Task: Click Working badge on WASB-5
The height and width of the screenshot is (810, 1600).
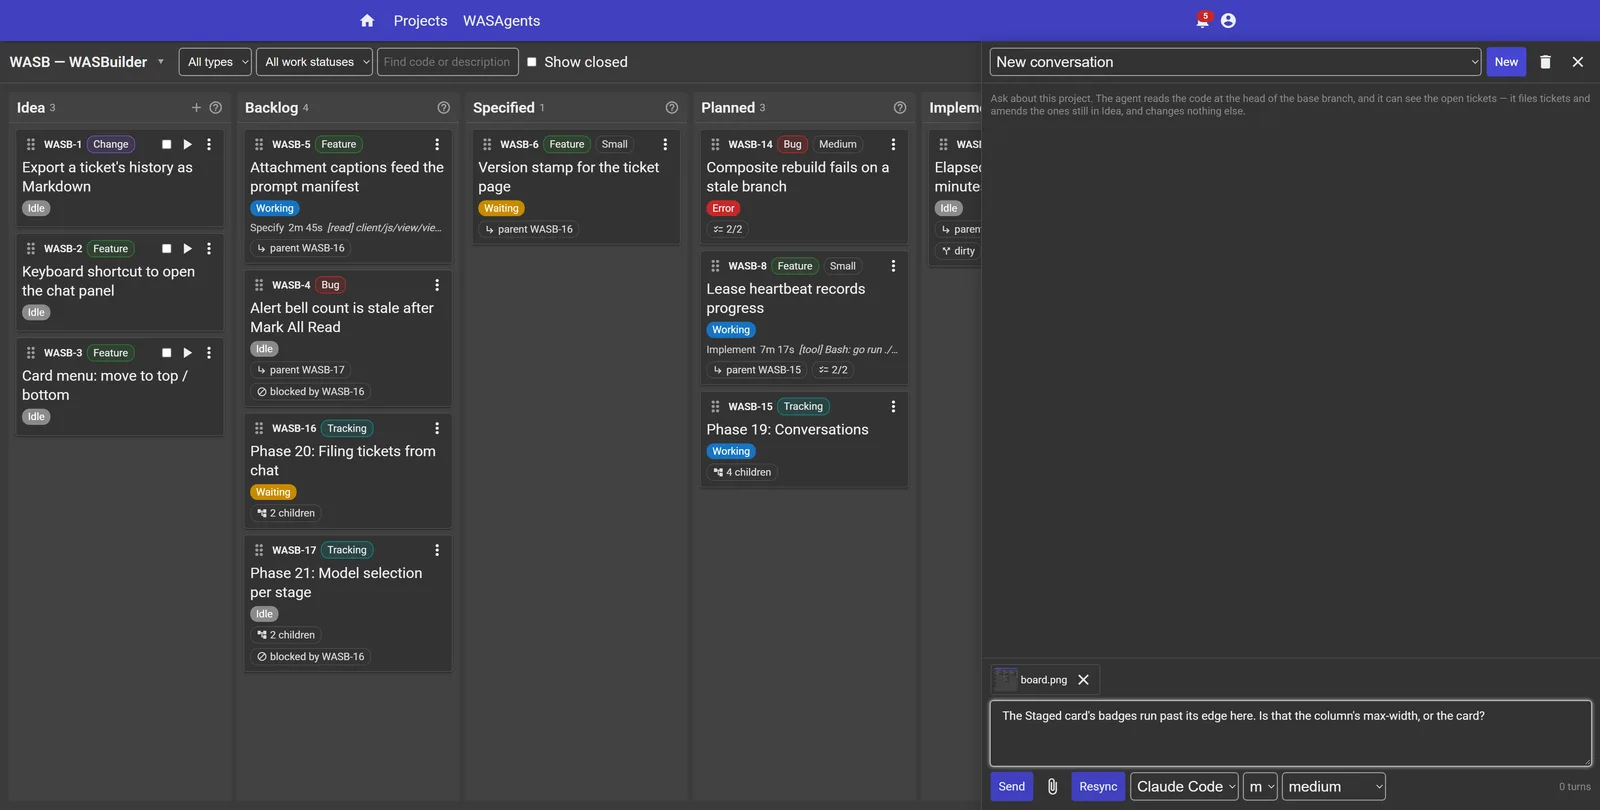Action: point(274,209)
